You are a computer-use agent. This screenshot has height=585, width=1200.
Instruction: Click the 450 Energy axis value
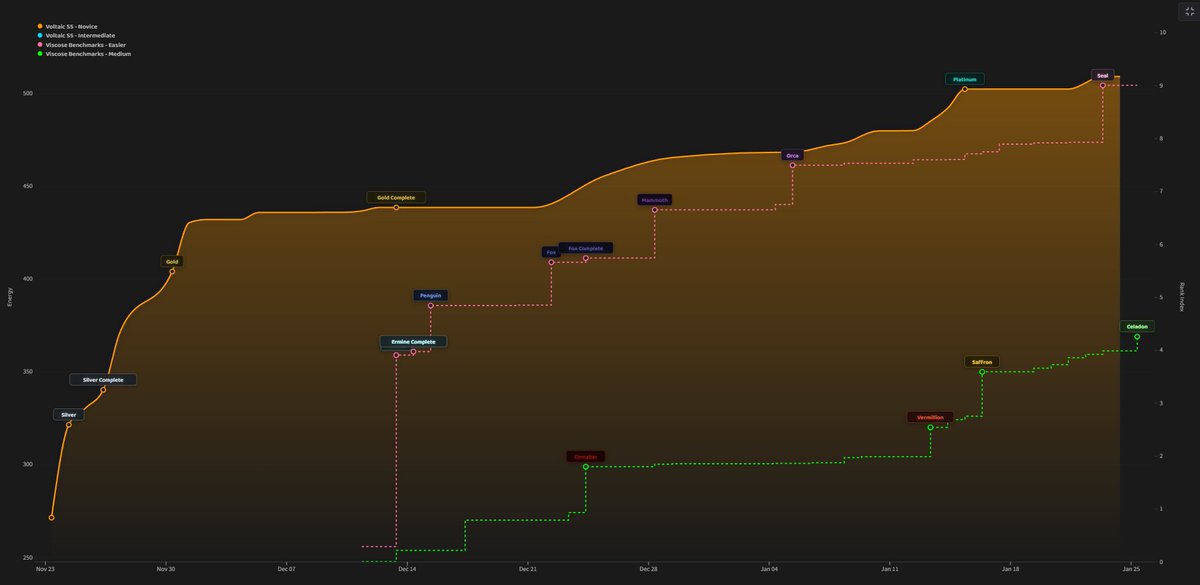[27, 187]
